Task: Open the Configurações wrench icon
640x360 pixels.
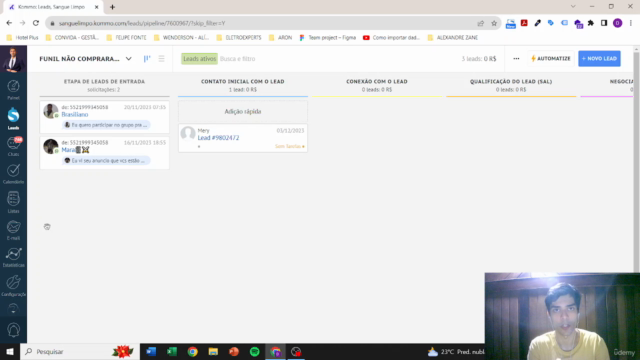Action: (x=13, y=285)
